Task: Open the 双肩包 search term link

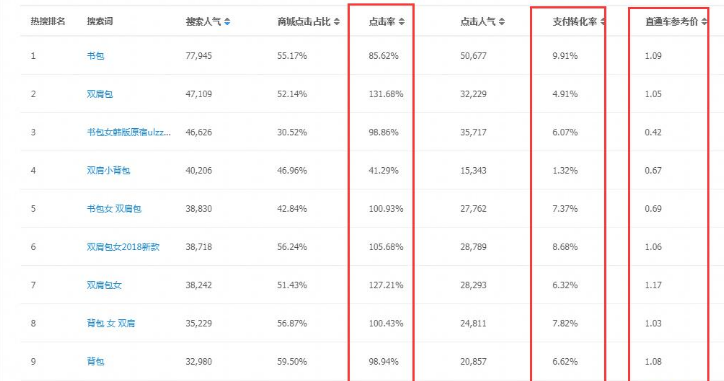Action: click(100, 94)
